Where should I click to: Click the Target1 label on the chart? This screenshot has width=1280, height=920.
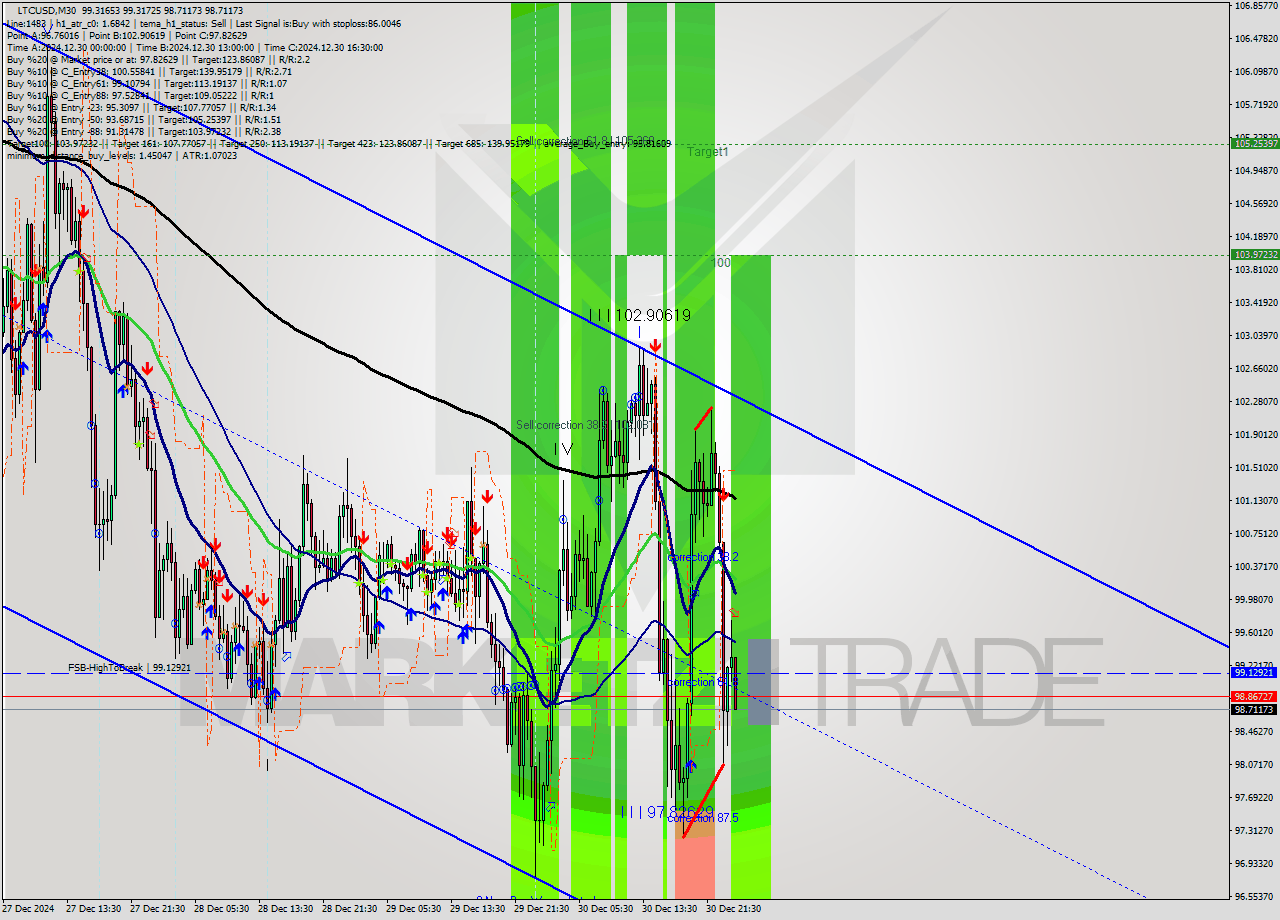pos(708,152)
